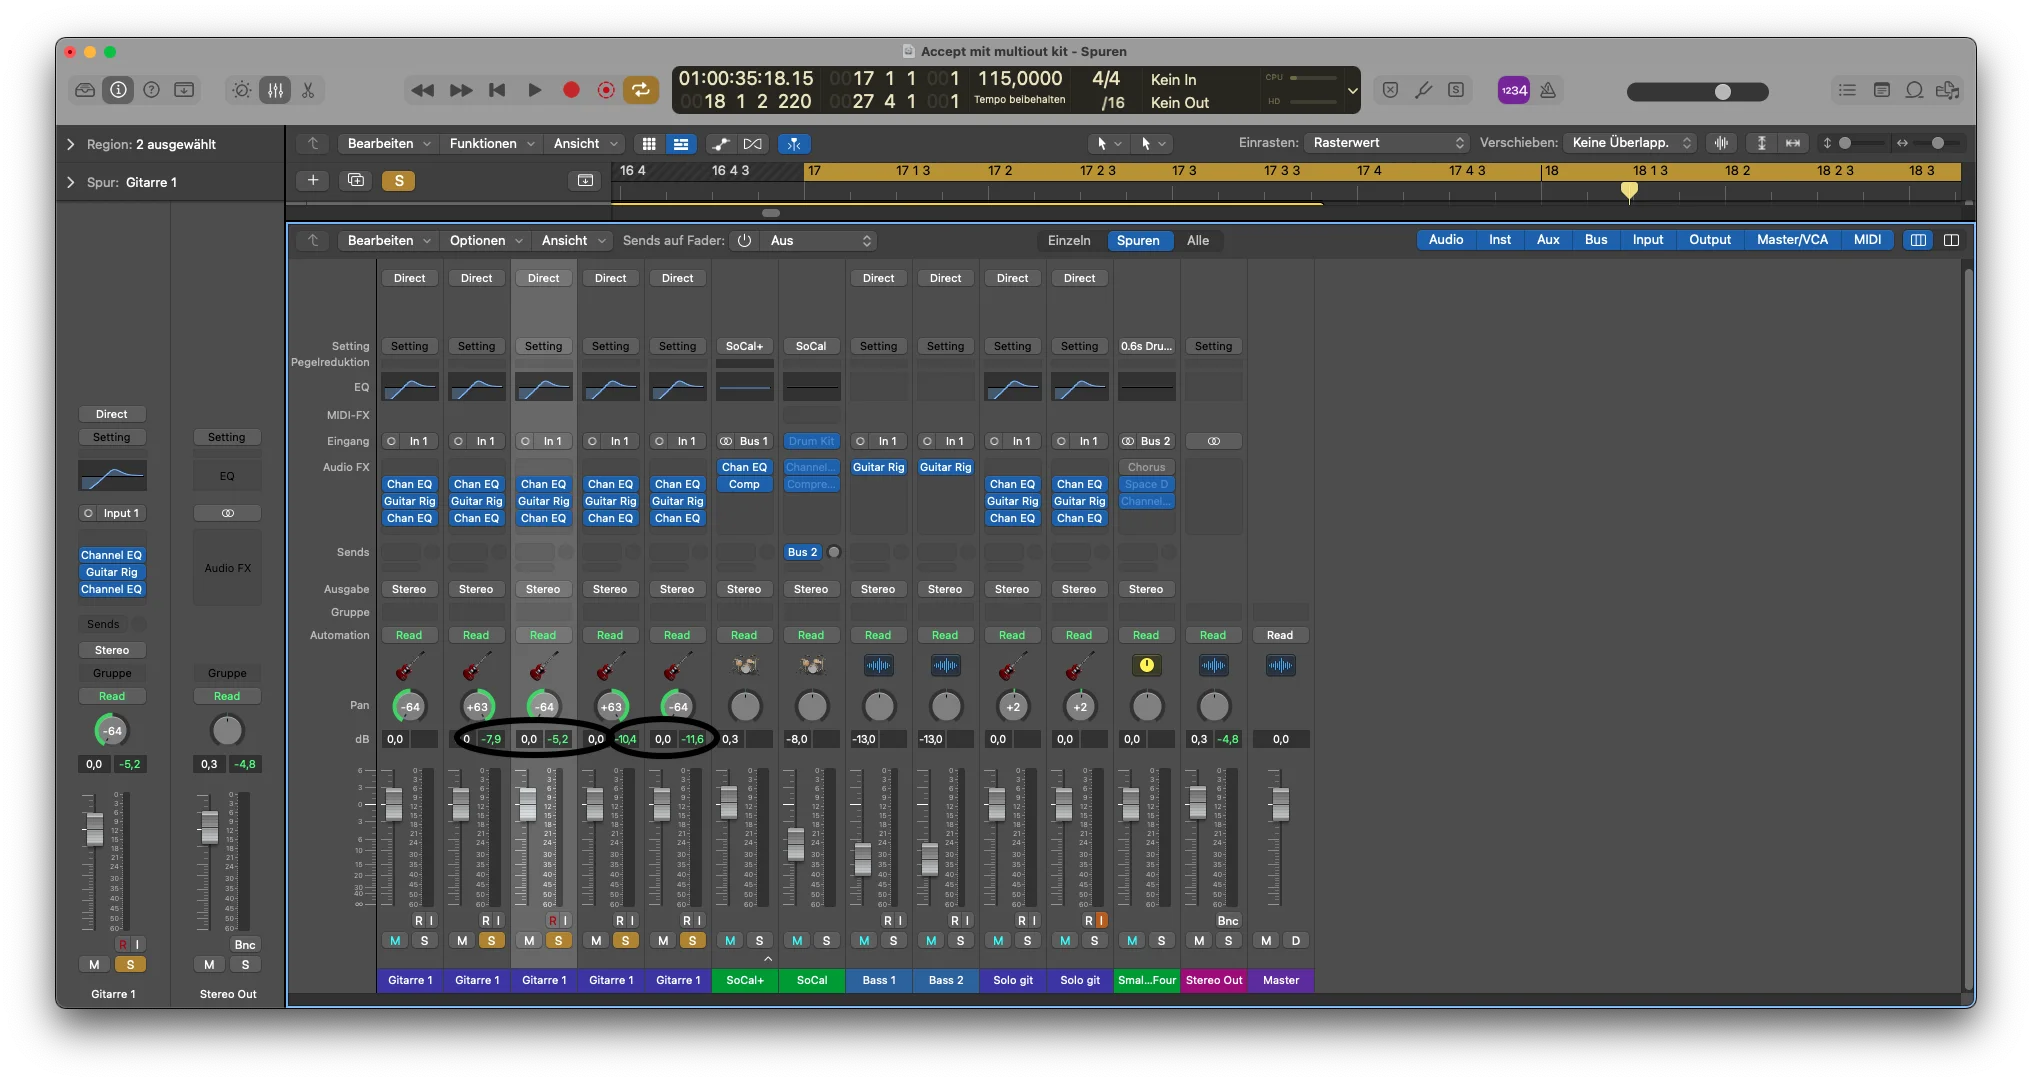Viewport: 2032px width, 1082px height.
Task: Click the red Record button
Action: (x=571, y=90)
